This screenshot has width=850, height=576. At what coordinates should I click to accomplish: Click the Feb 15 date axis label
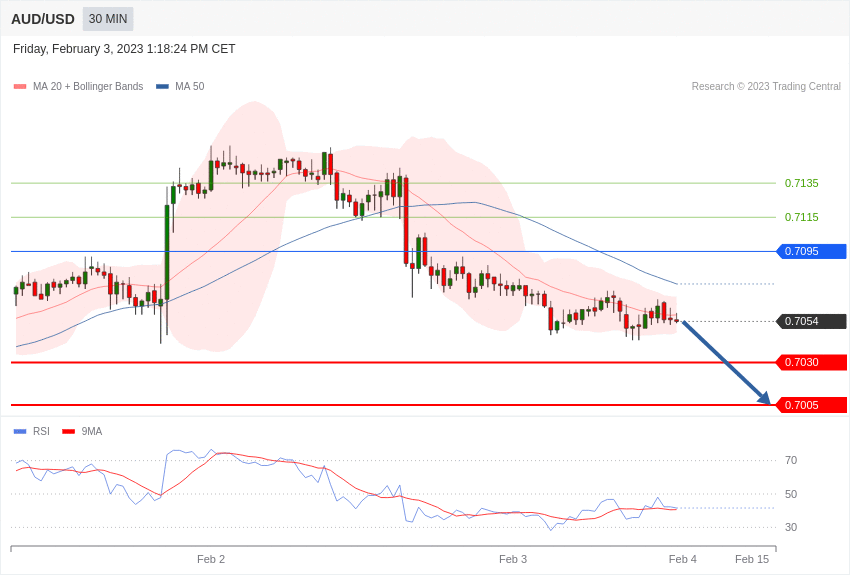point(752,559)
